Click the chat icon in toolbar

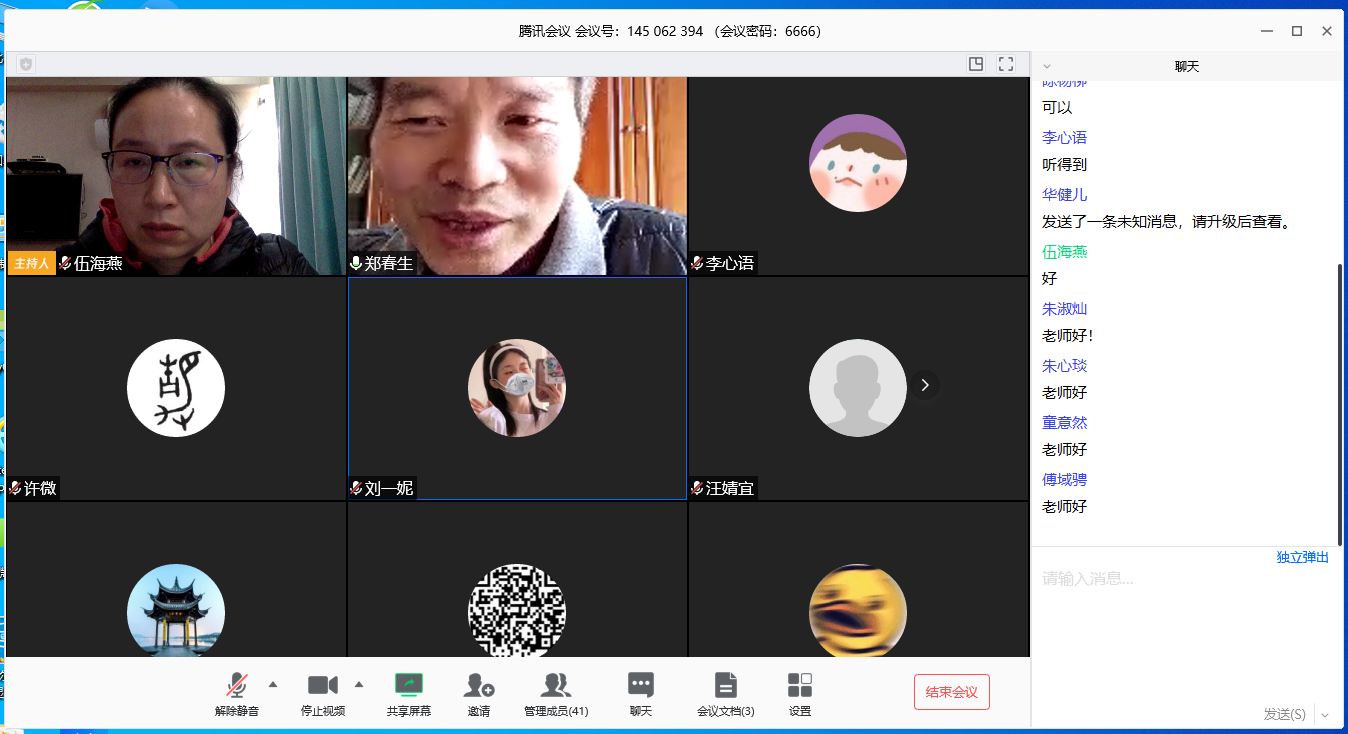[x=640, y=686]
